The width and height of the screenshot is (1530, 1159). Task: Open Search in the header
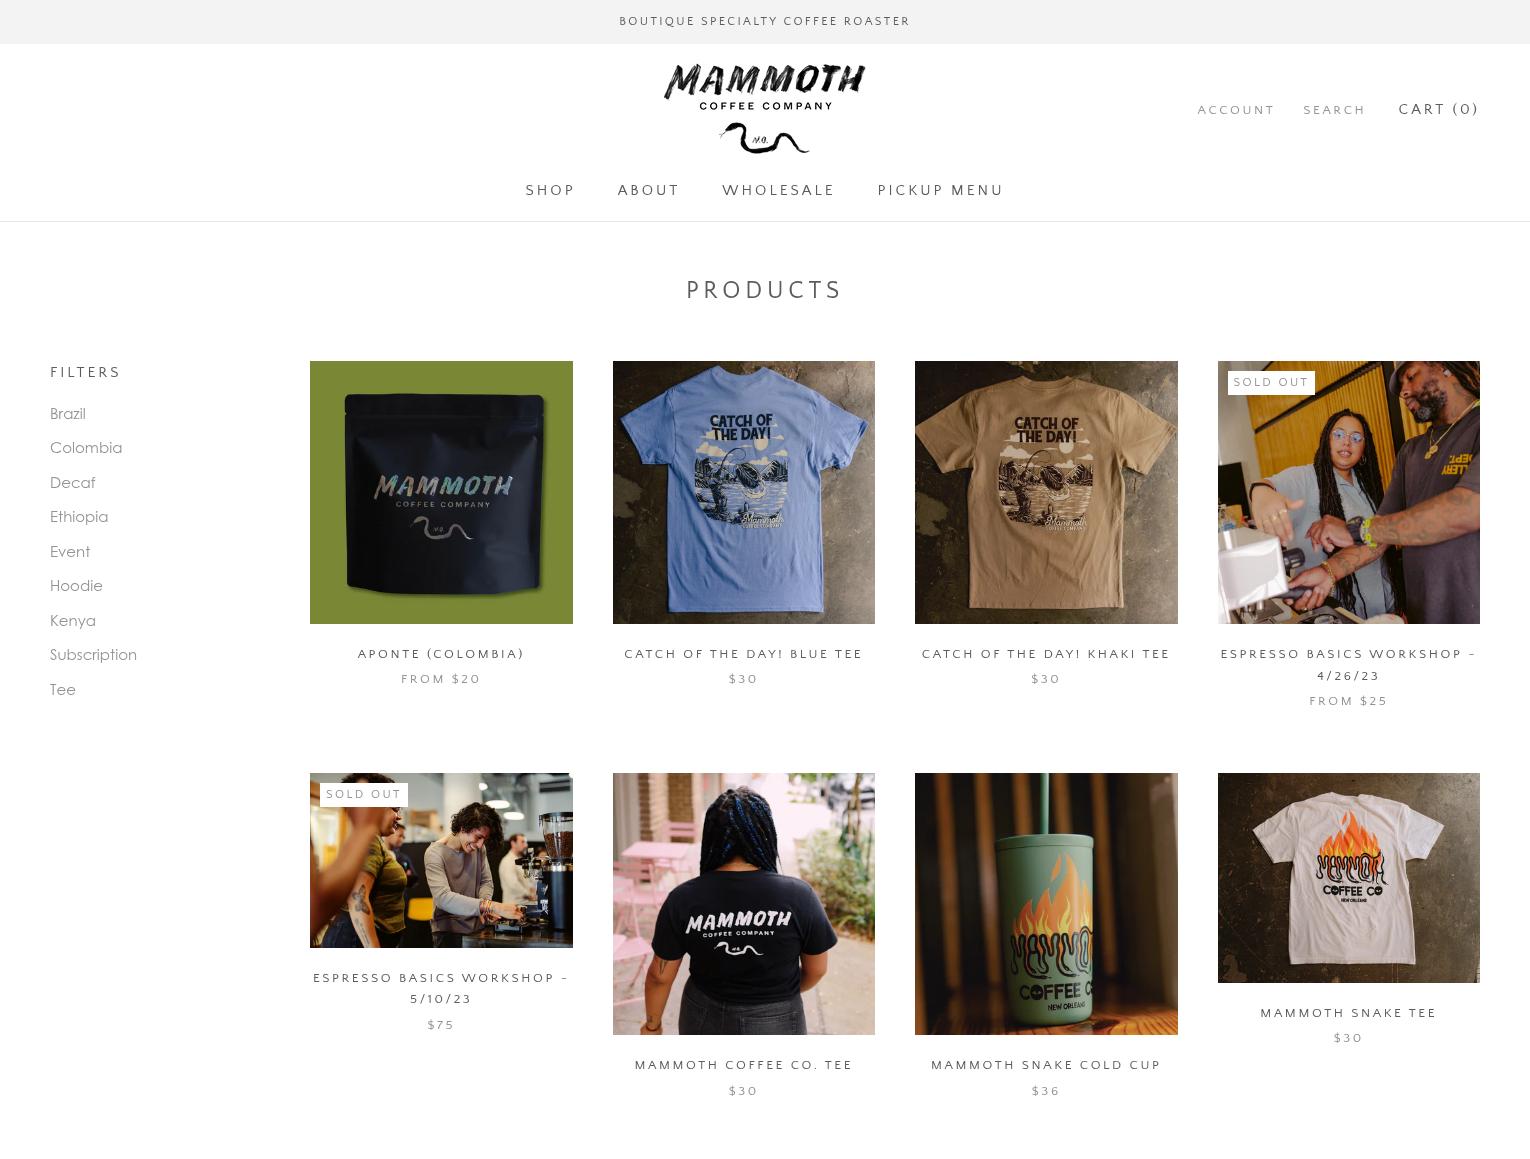pos(1334,110)
